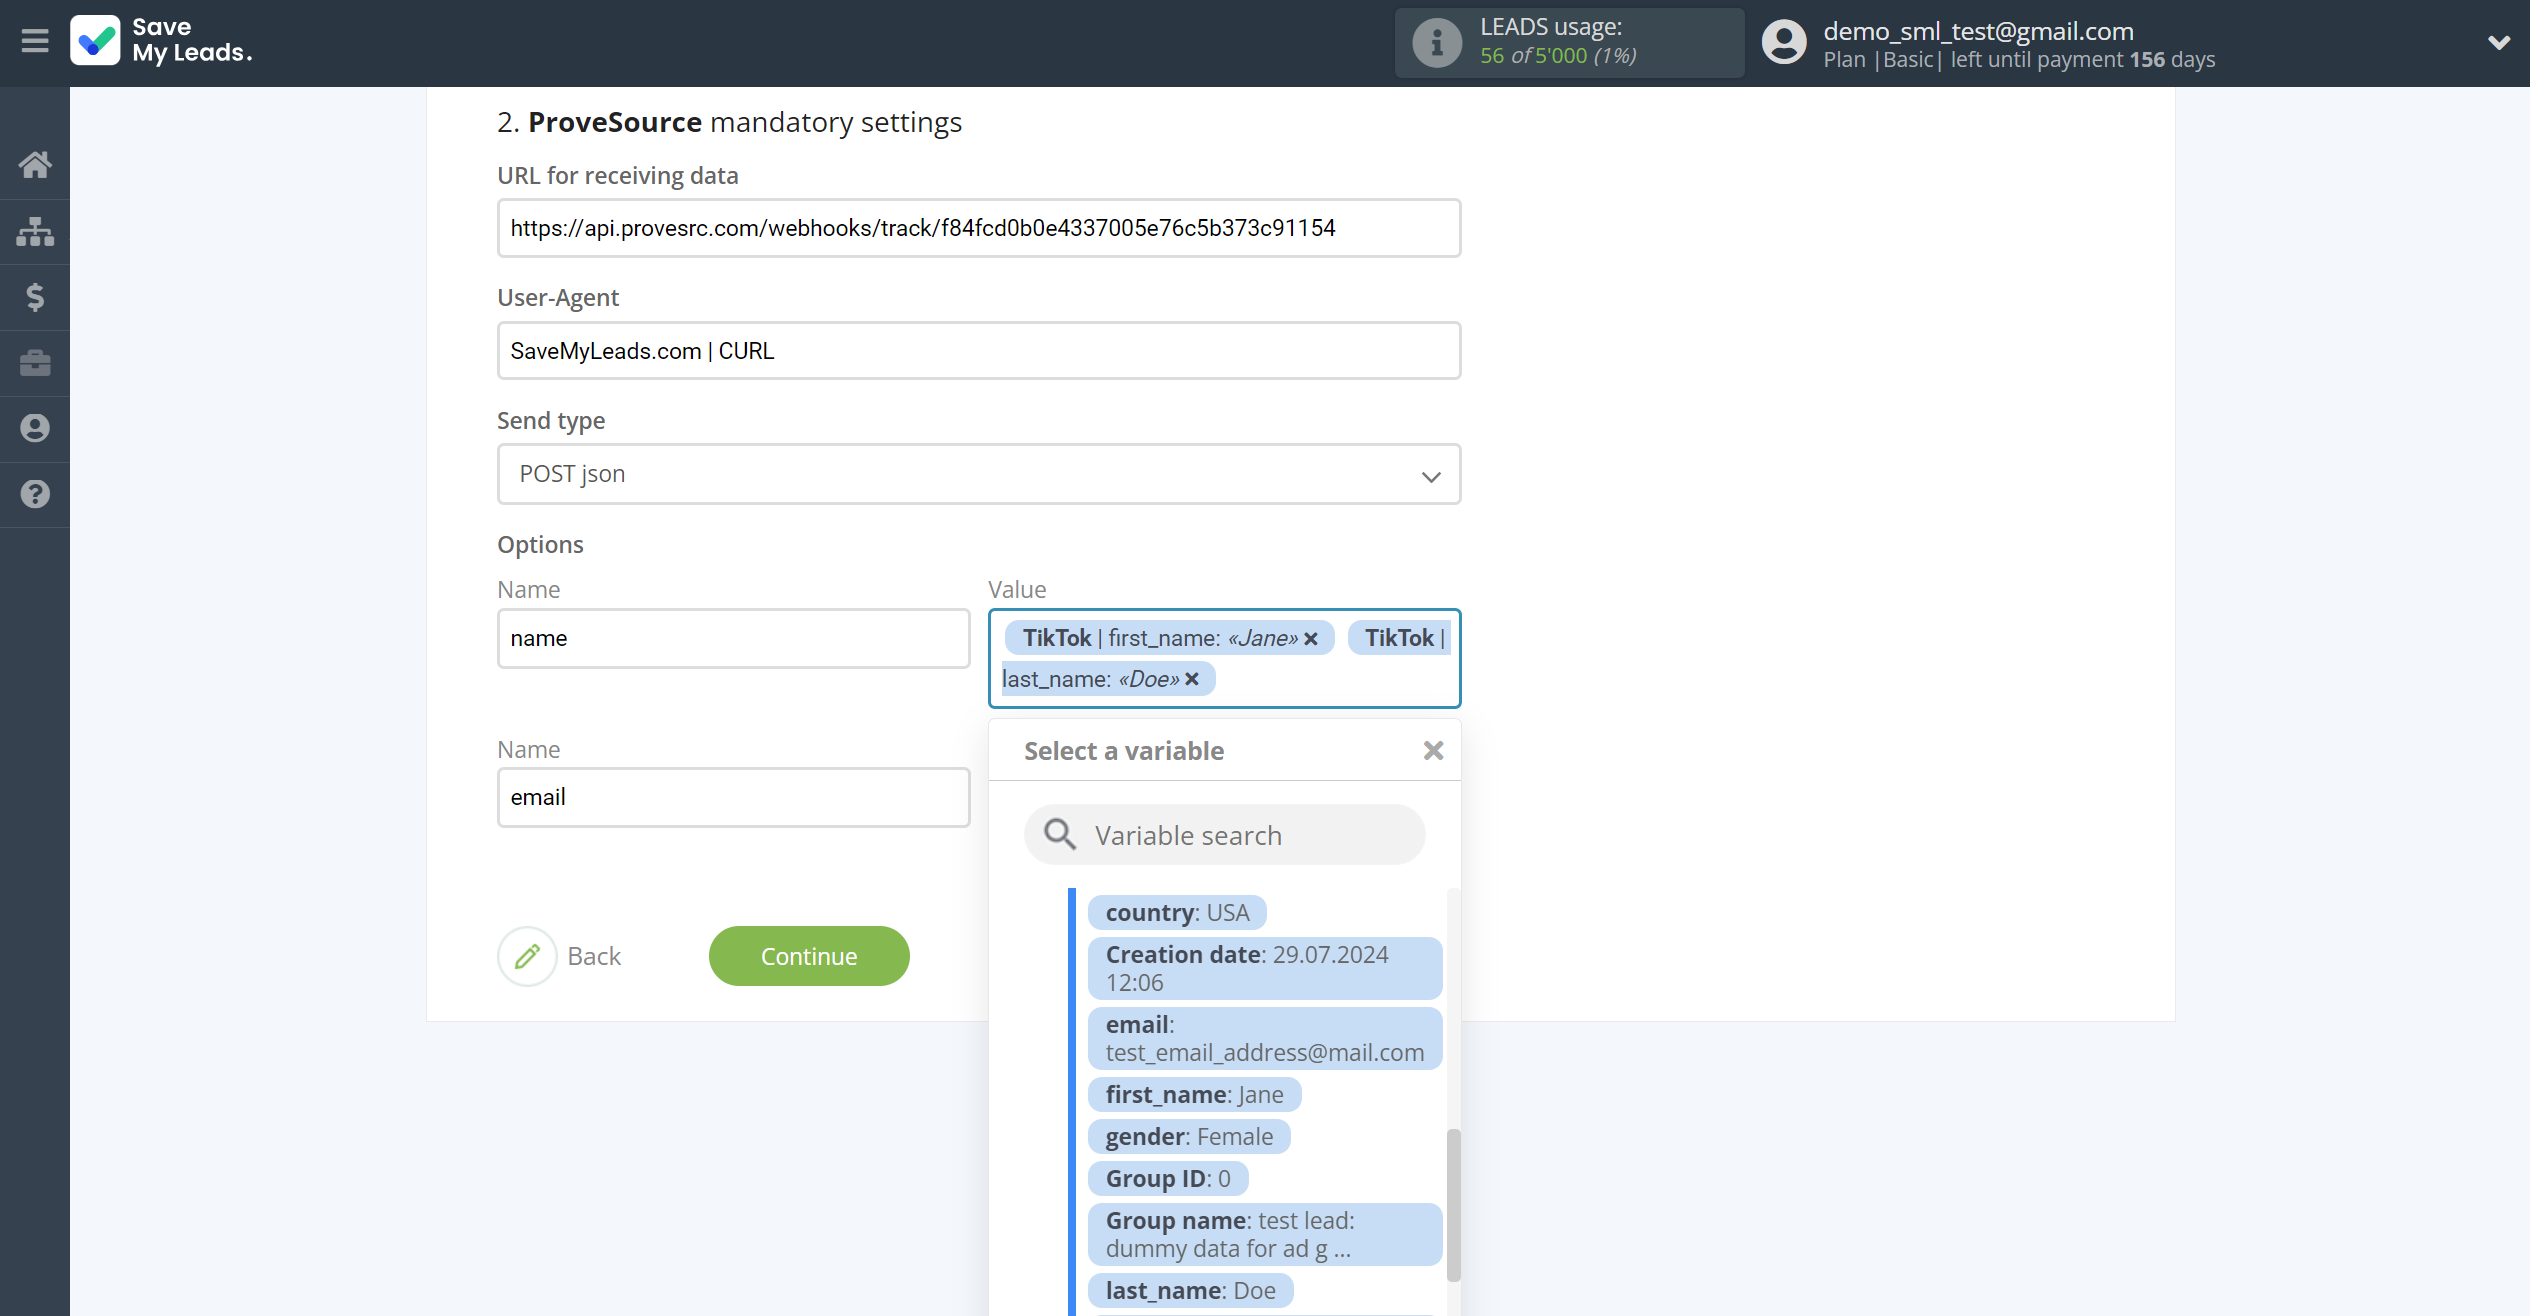Click the account avatar icon
The height and width of the screenshot is (1316, 2530).
1784,43
